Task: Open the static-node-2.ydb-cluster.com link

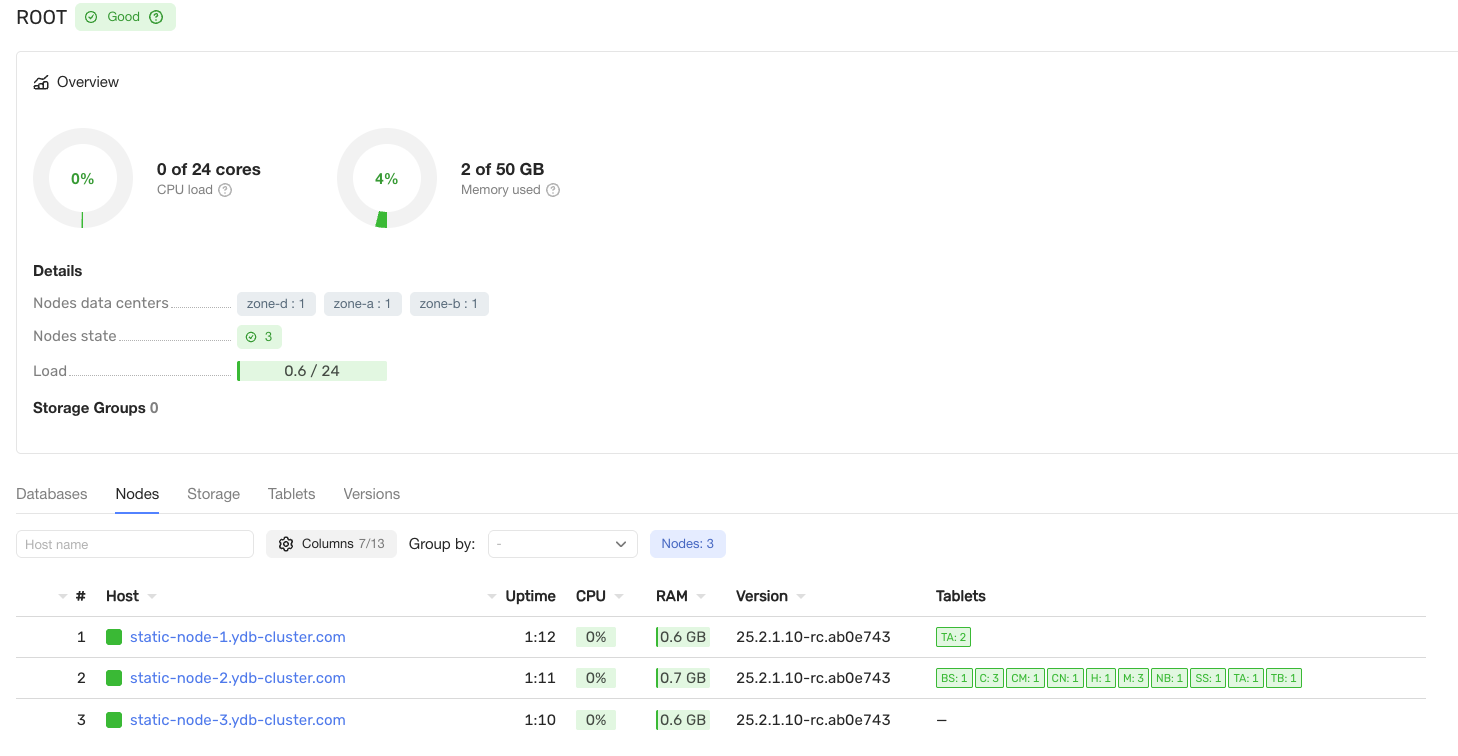Action: coord(237,678)
